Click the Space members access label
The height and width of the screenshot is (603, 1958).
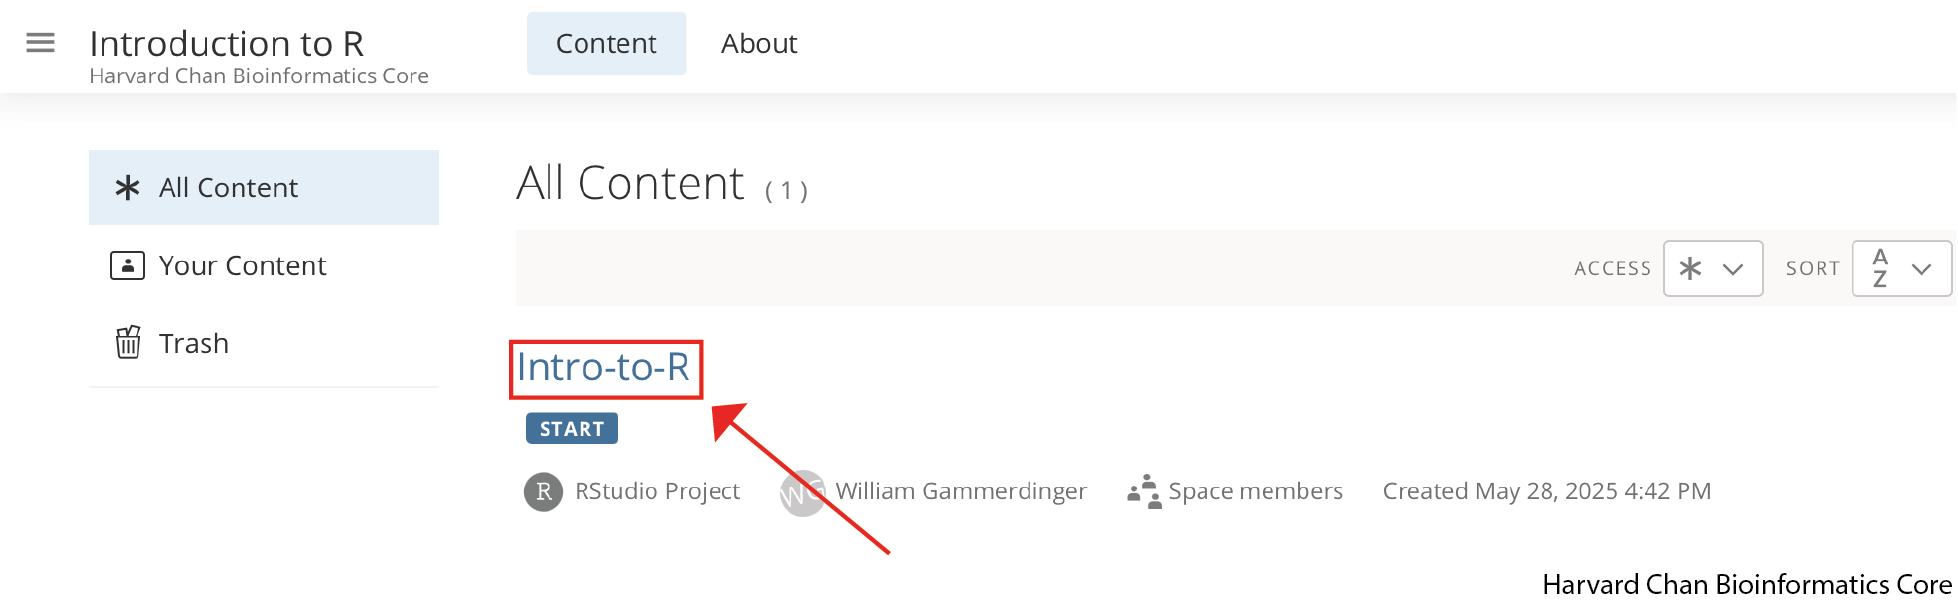pyautogui.click(x=1255, y=492)
